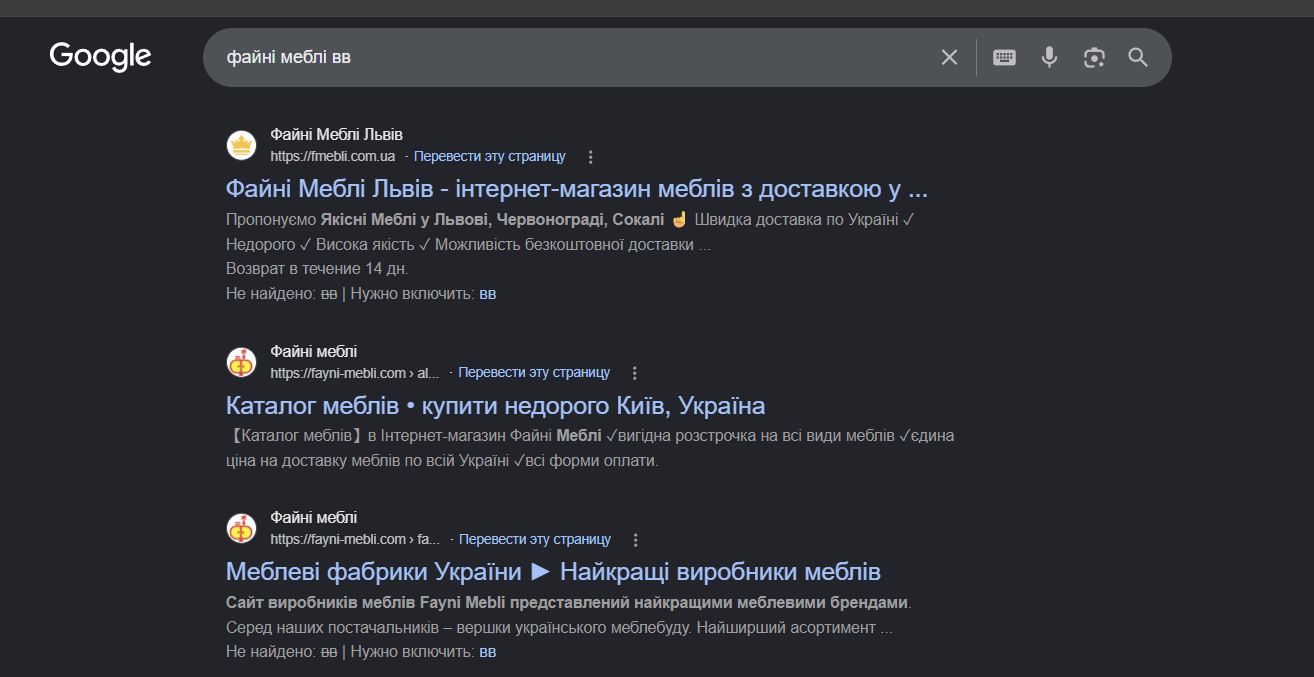Viewport: 1314px width, 677px height.
Task: Start voice search with microphone icon
Action: point(1049,57)
